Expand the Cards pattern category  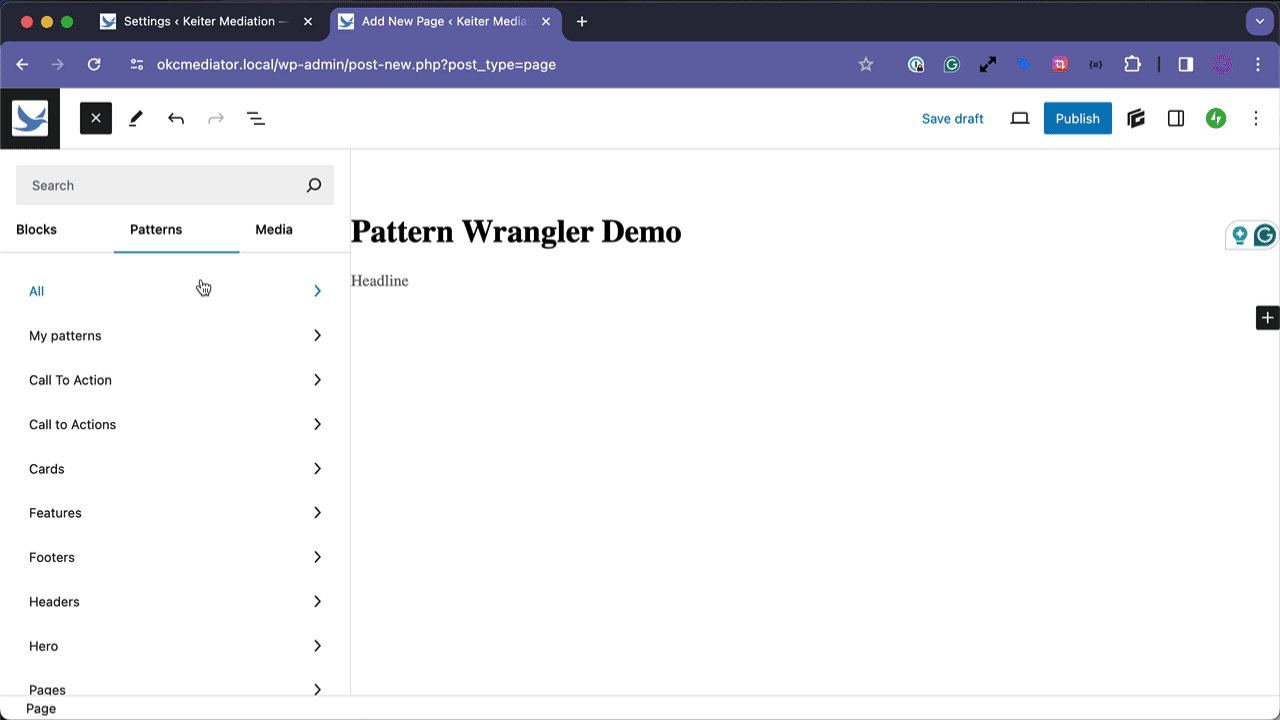[175, 469]
